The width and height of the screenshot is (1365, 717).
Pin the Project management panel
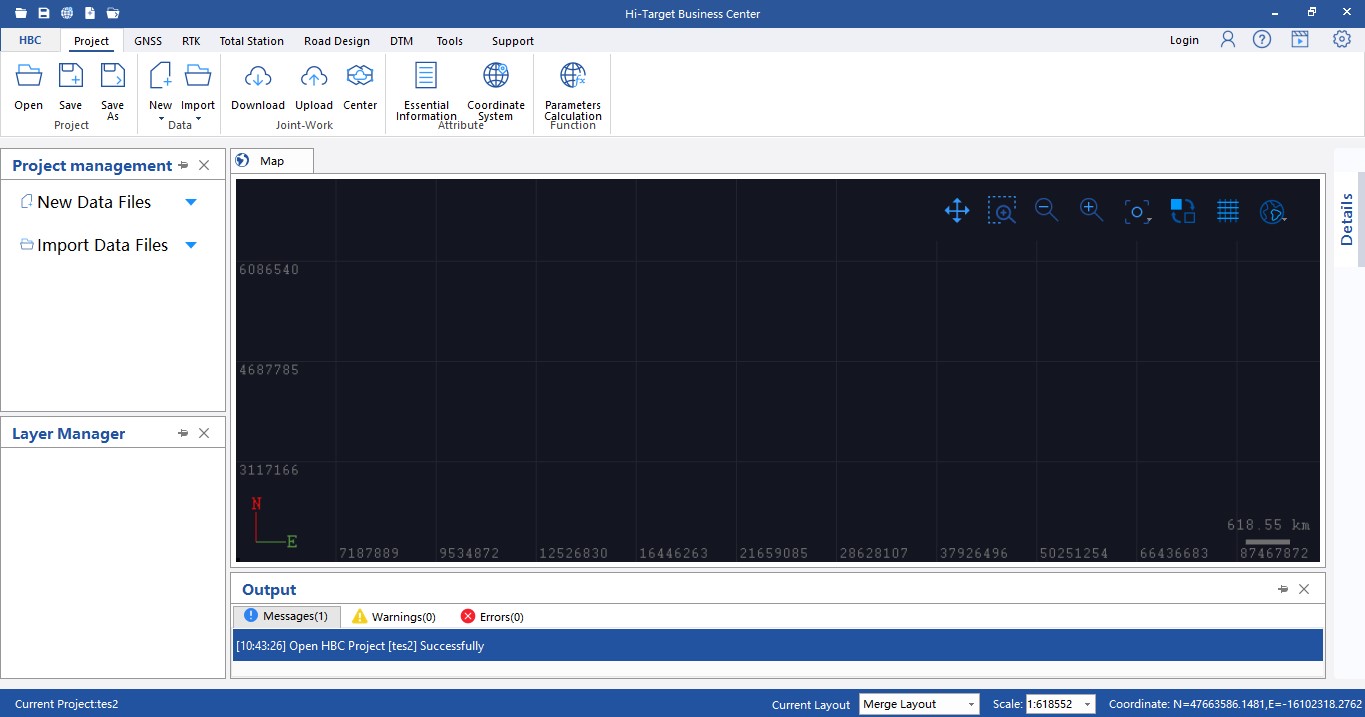[x=183, y=166]
